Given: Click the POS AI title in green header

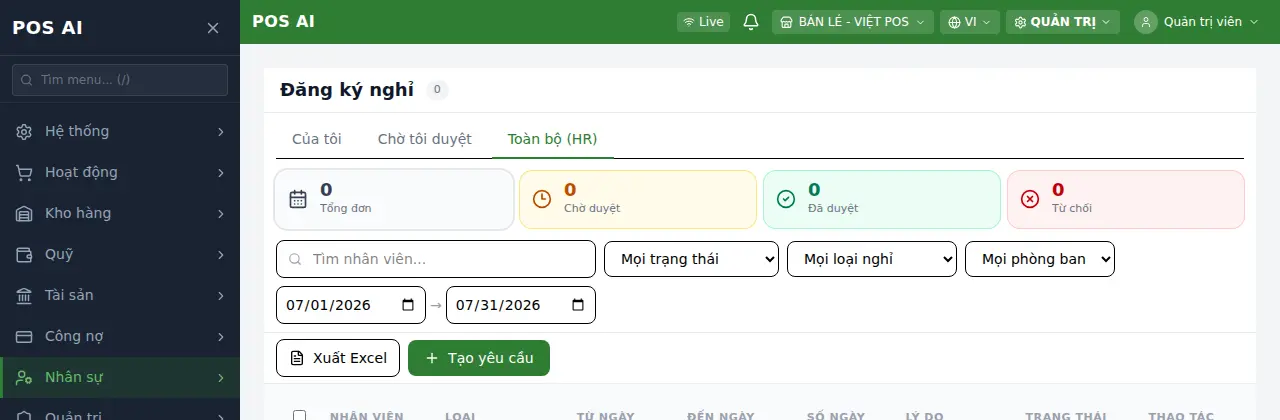Looking at the screenshot, I should click(284, 21).
